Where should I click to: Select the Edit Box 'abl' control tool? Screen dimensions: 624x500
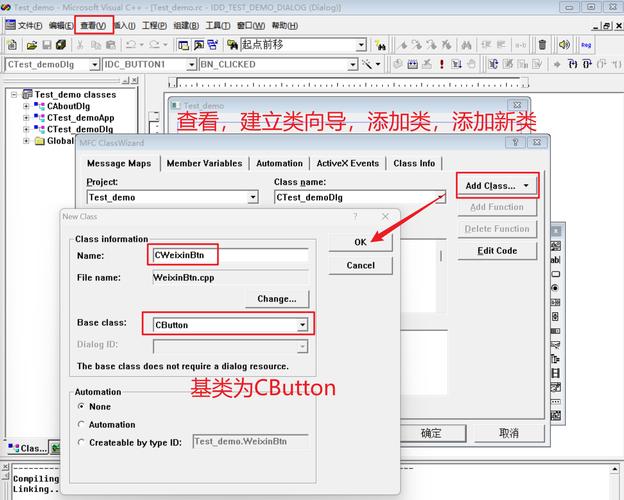556,260
